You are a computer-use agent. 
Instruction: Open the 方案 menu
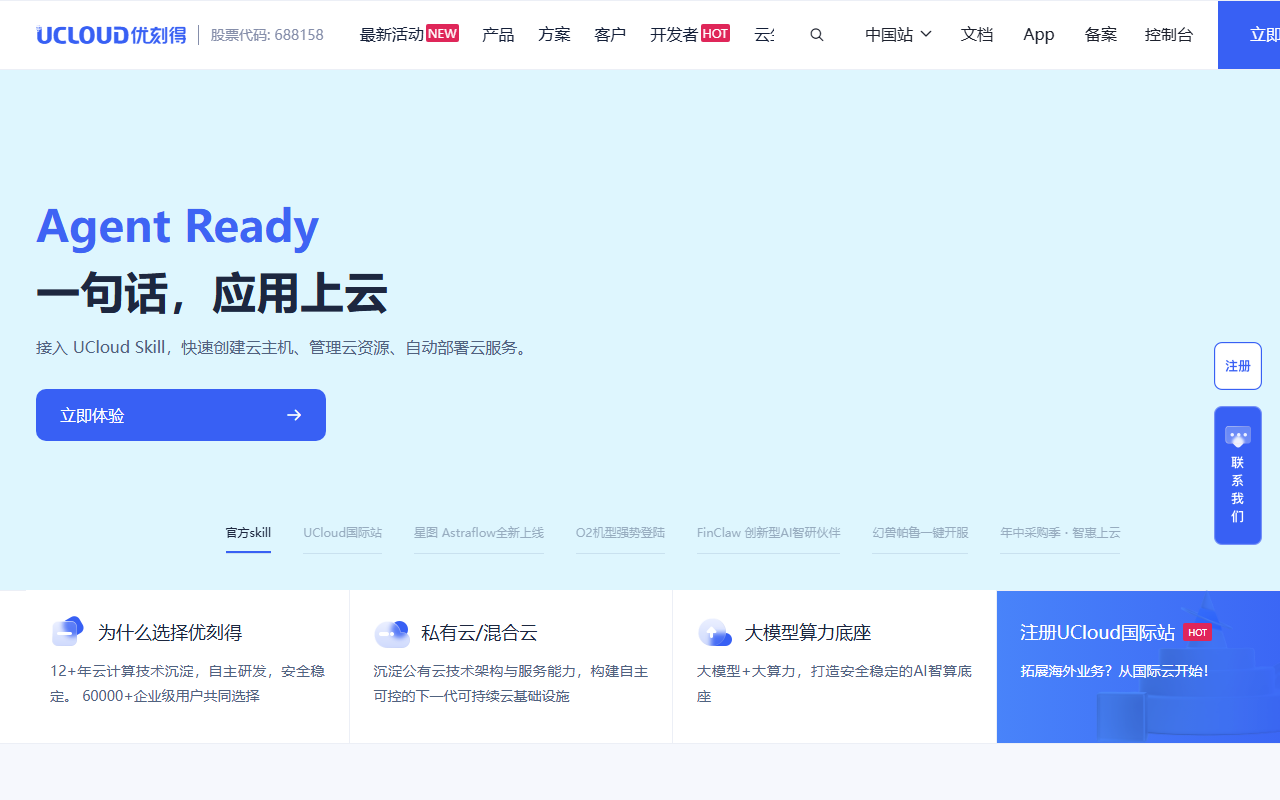click(x=554, y=35)
